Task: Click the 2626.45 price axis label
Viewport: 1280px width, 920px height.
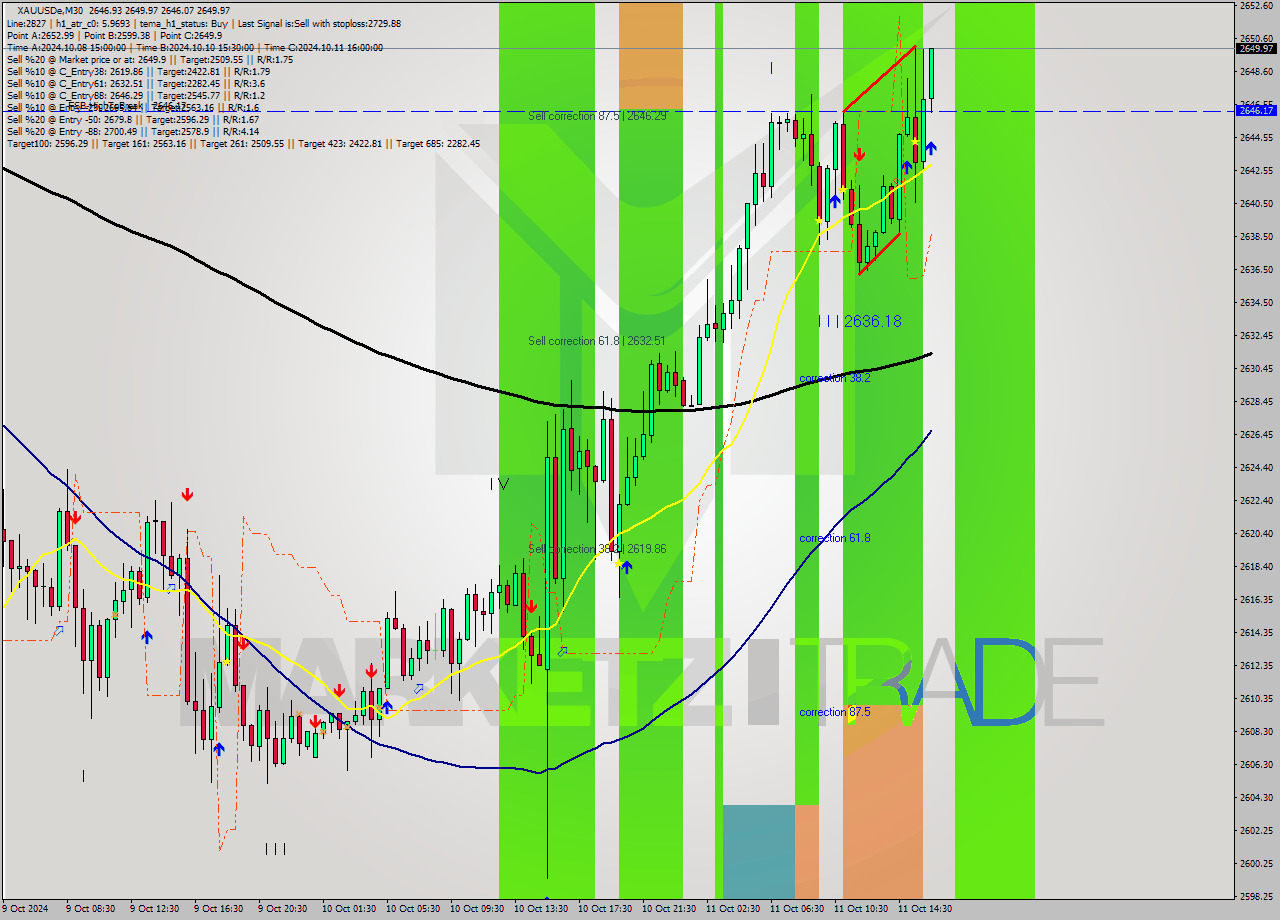Action: (1256, 435)
